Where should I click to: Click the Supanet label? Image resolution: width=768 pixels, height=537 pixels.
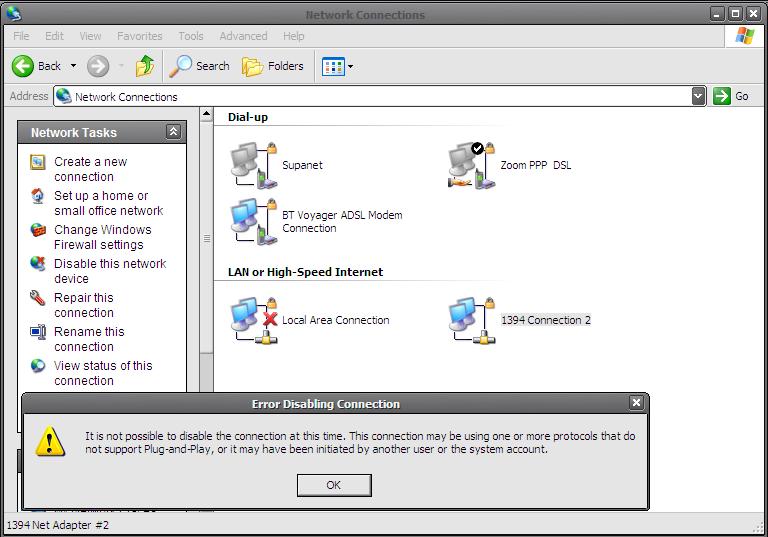click(302, 165)
